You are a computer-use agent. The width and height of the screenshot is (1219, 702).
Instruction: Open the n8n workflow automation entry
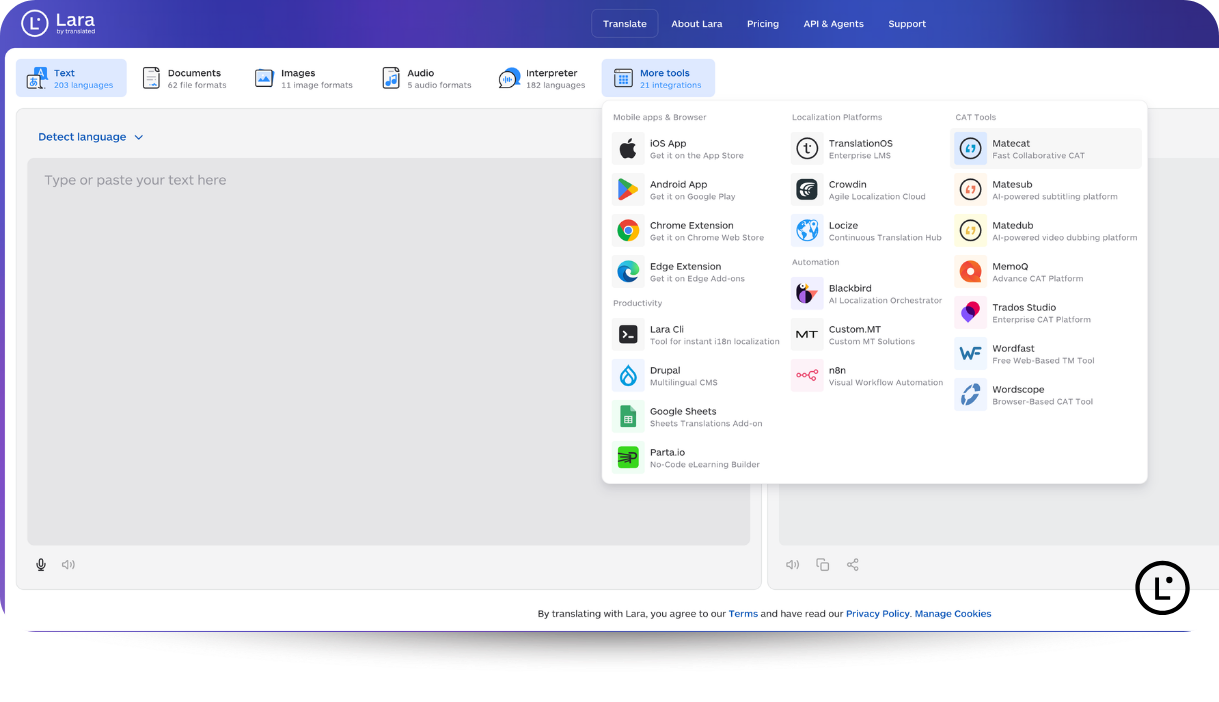point(868,376)
